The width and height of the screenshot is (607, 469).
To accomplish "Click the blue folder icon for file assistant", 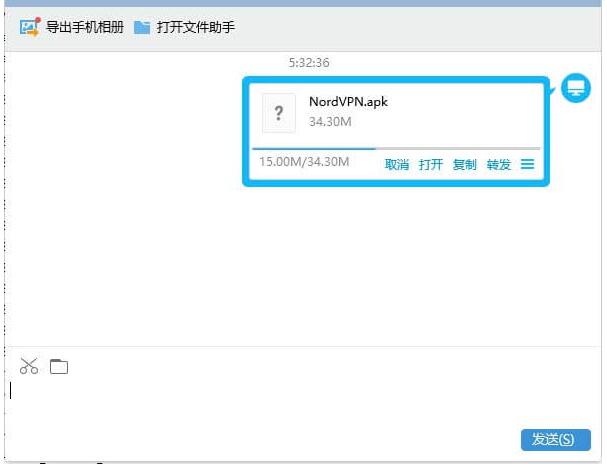I will 142,27.
